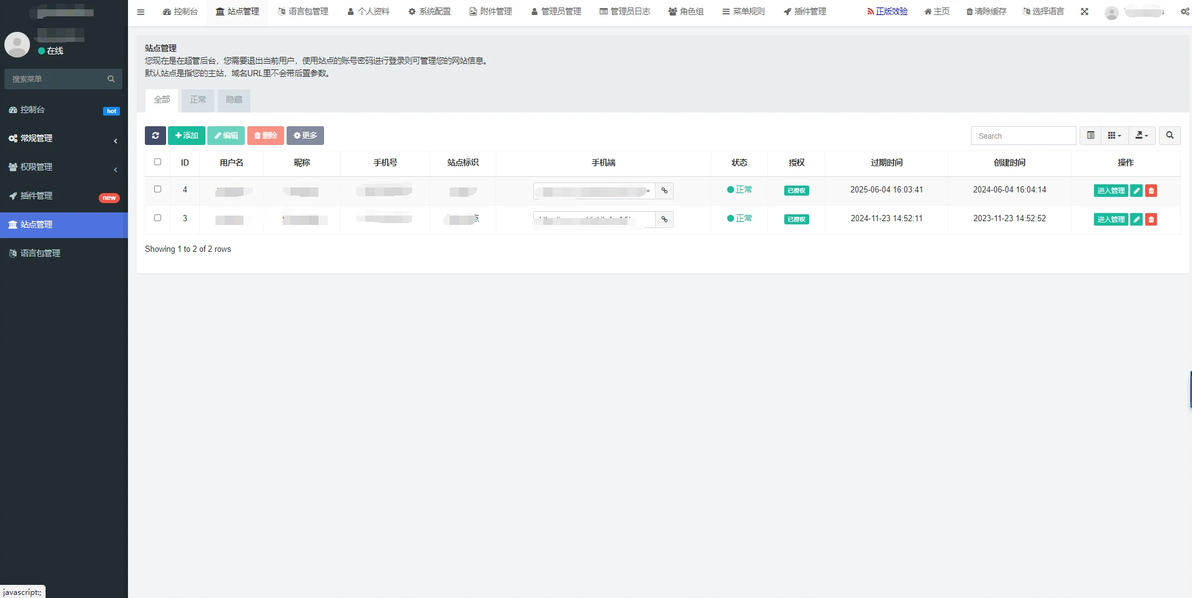
Task: Switch to the 正常 filter tab
Action: 198,100
